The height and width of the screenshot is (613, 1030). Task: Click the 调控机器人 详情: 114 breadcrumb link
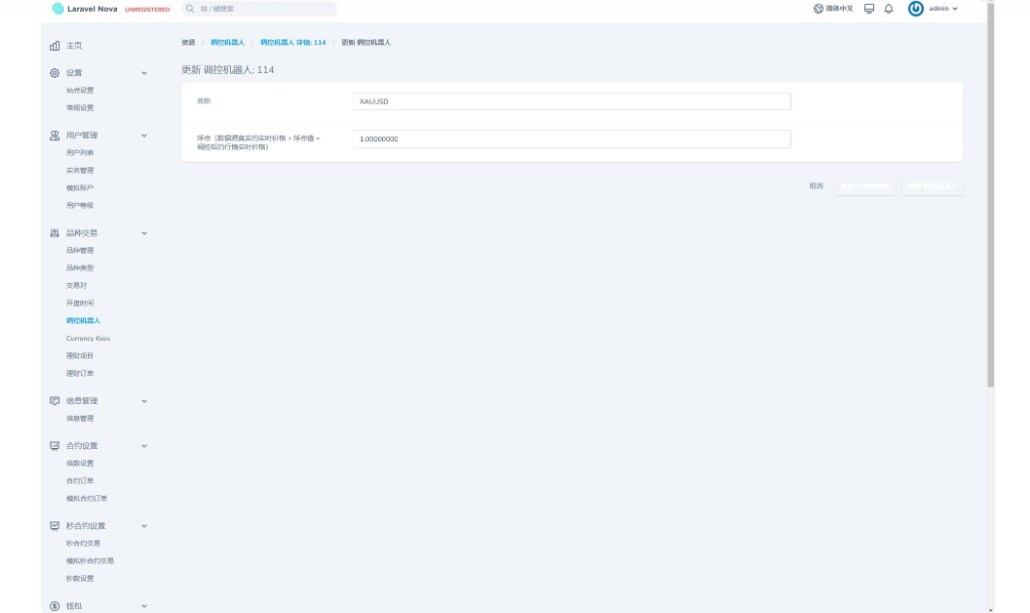click(293, 43)
